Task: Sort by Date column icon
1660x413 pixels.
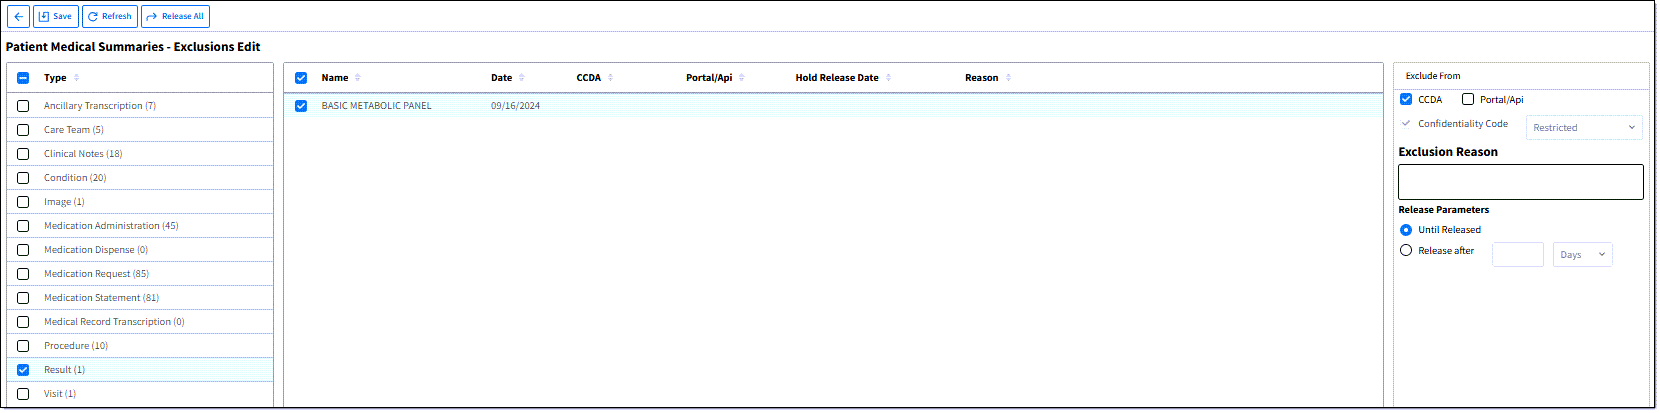Action: 522,78
